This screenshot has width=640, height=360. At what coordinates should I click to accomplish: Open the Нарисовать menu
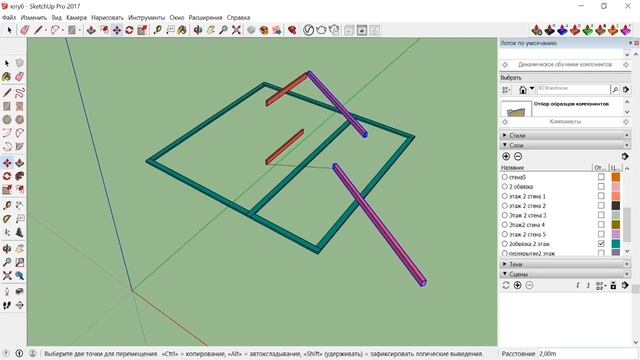(x=107, y=18)
